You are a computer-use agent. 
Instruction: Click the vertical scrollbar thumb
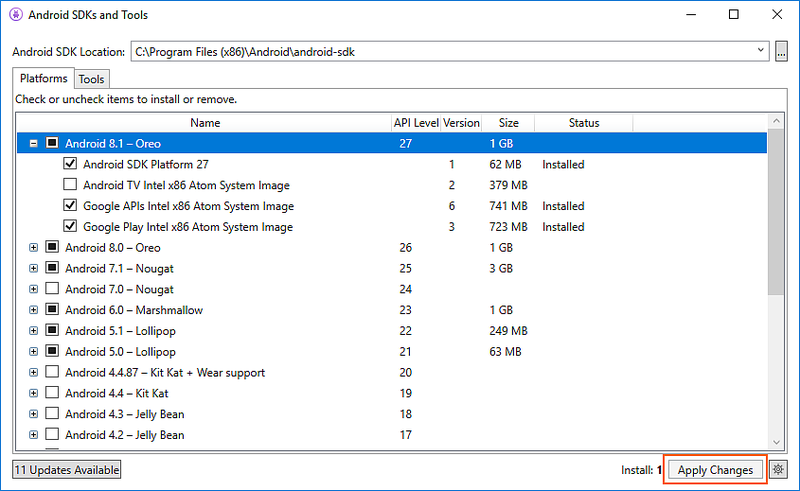(775, 210)
